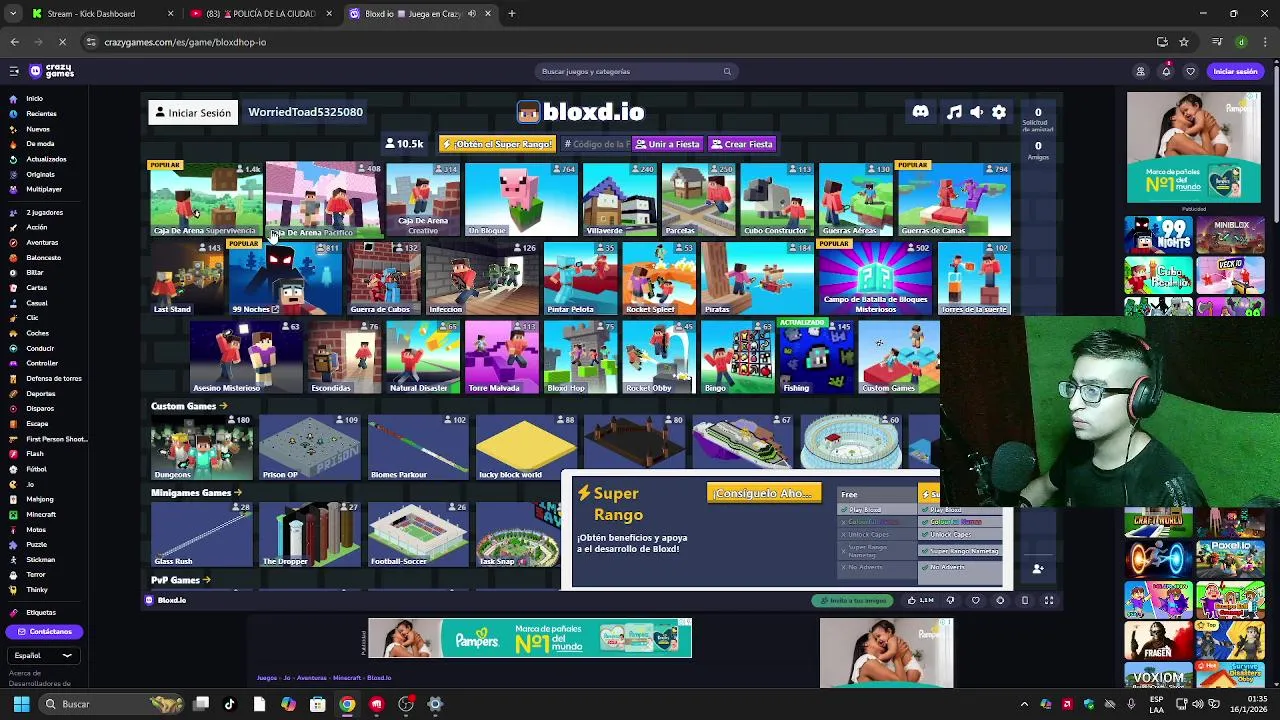Viewport: 1280px width, 720px height.
Task: Click the add friend icon at game's right edge
Action: (x=1038, y=569)
